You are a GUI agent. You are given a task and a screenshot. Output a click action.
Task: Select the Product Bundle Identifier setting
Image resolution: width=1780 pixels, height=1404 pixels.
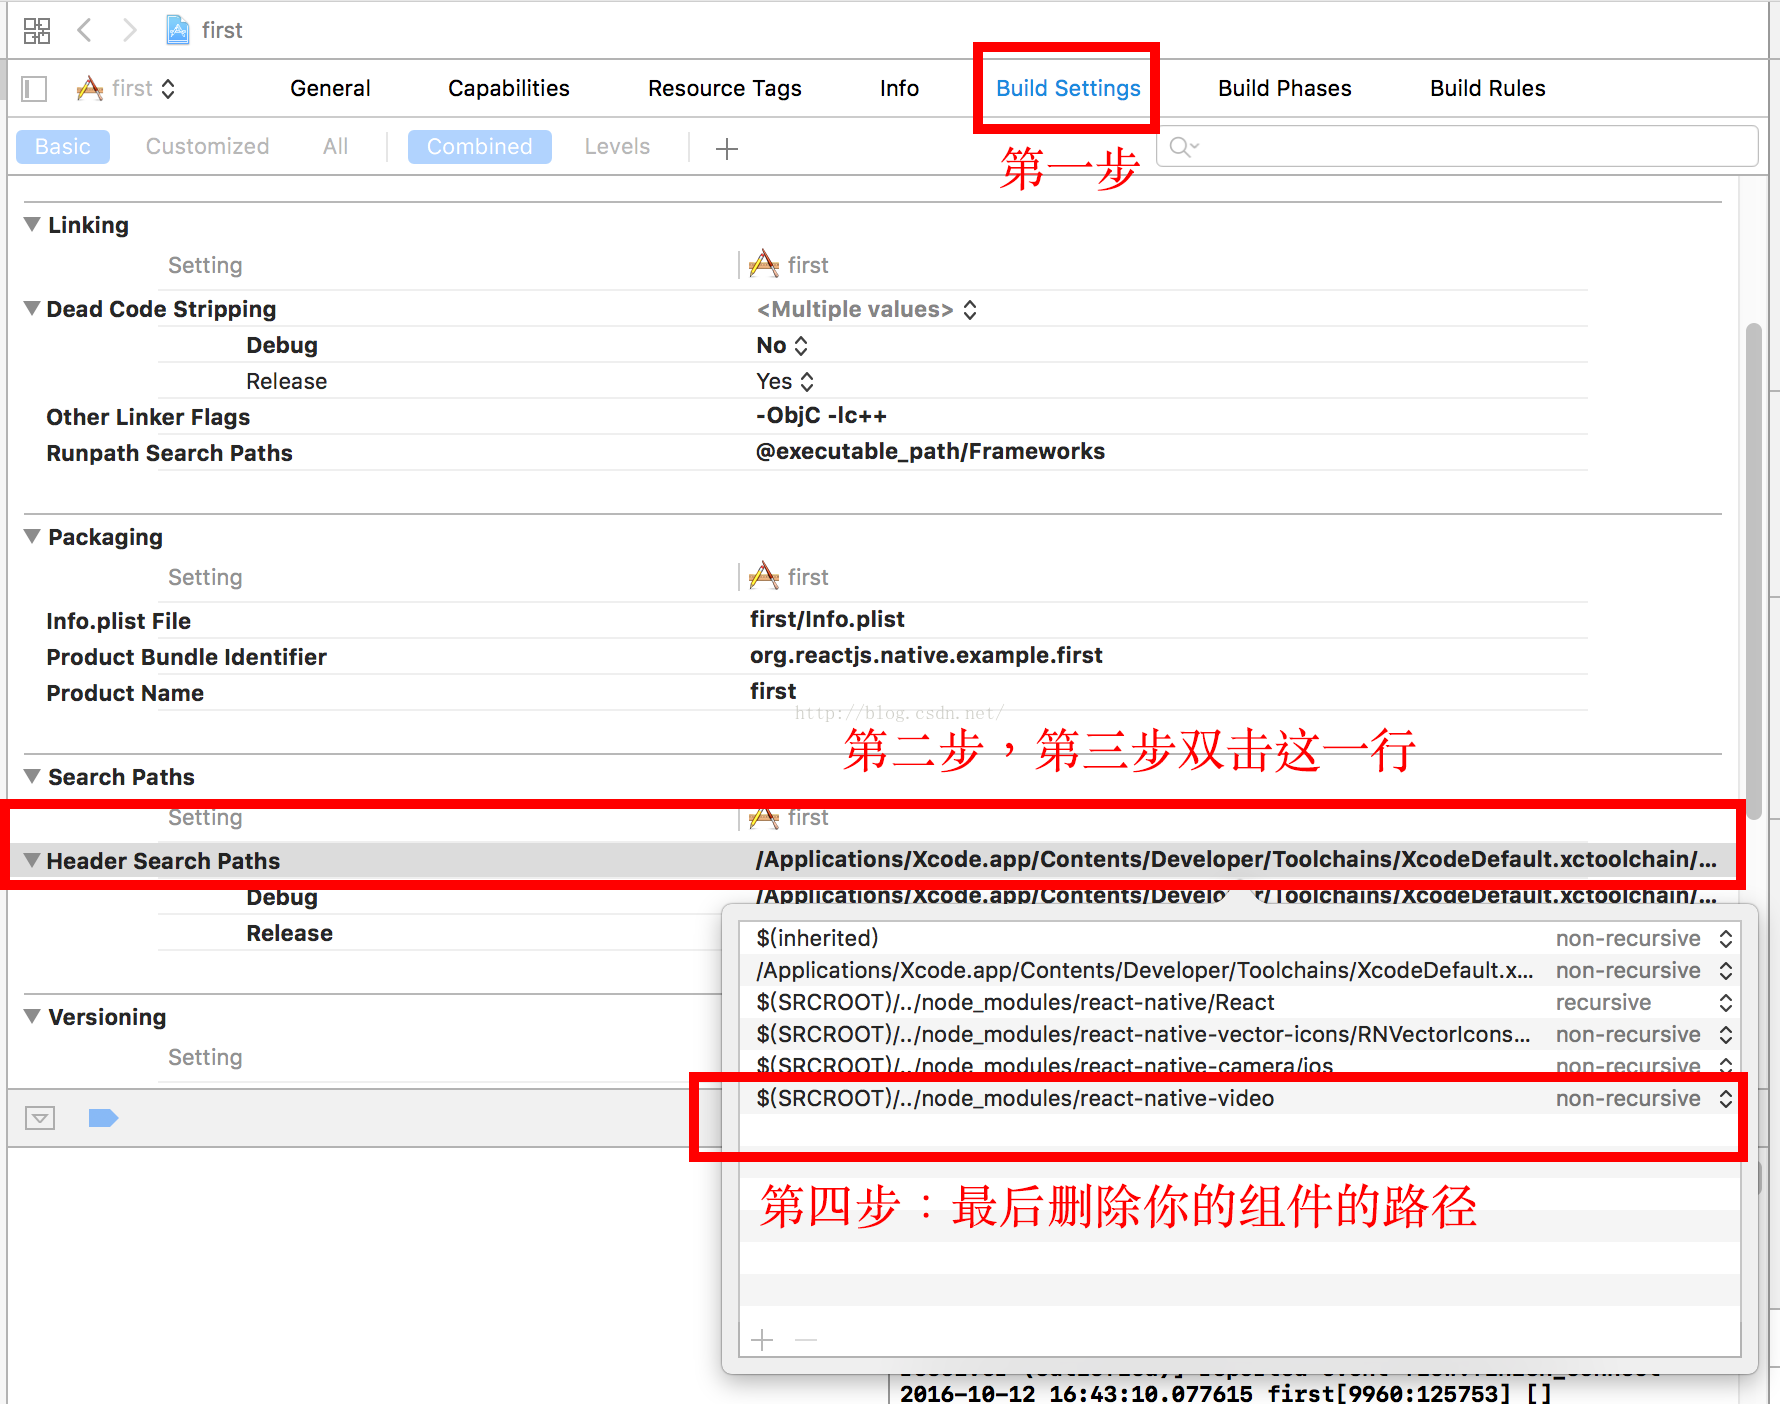pos(817,657)
